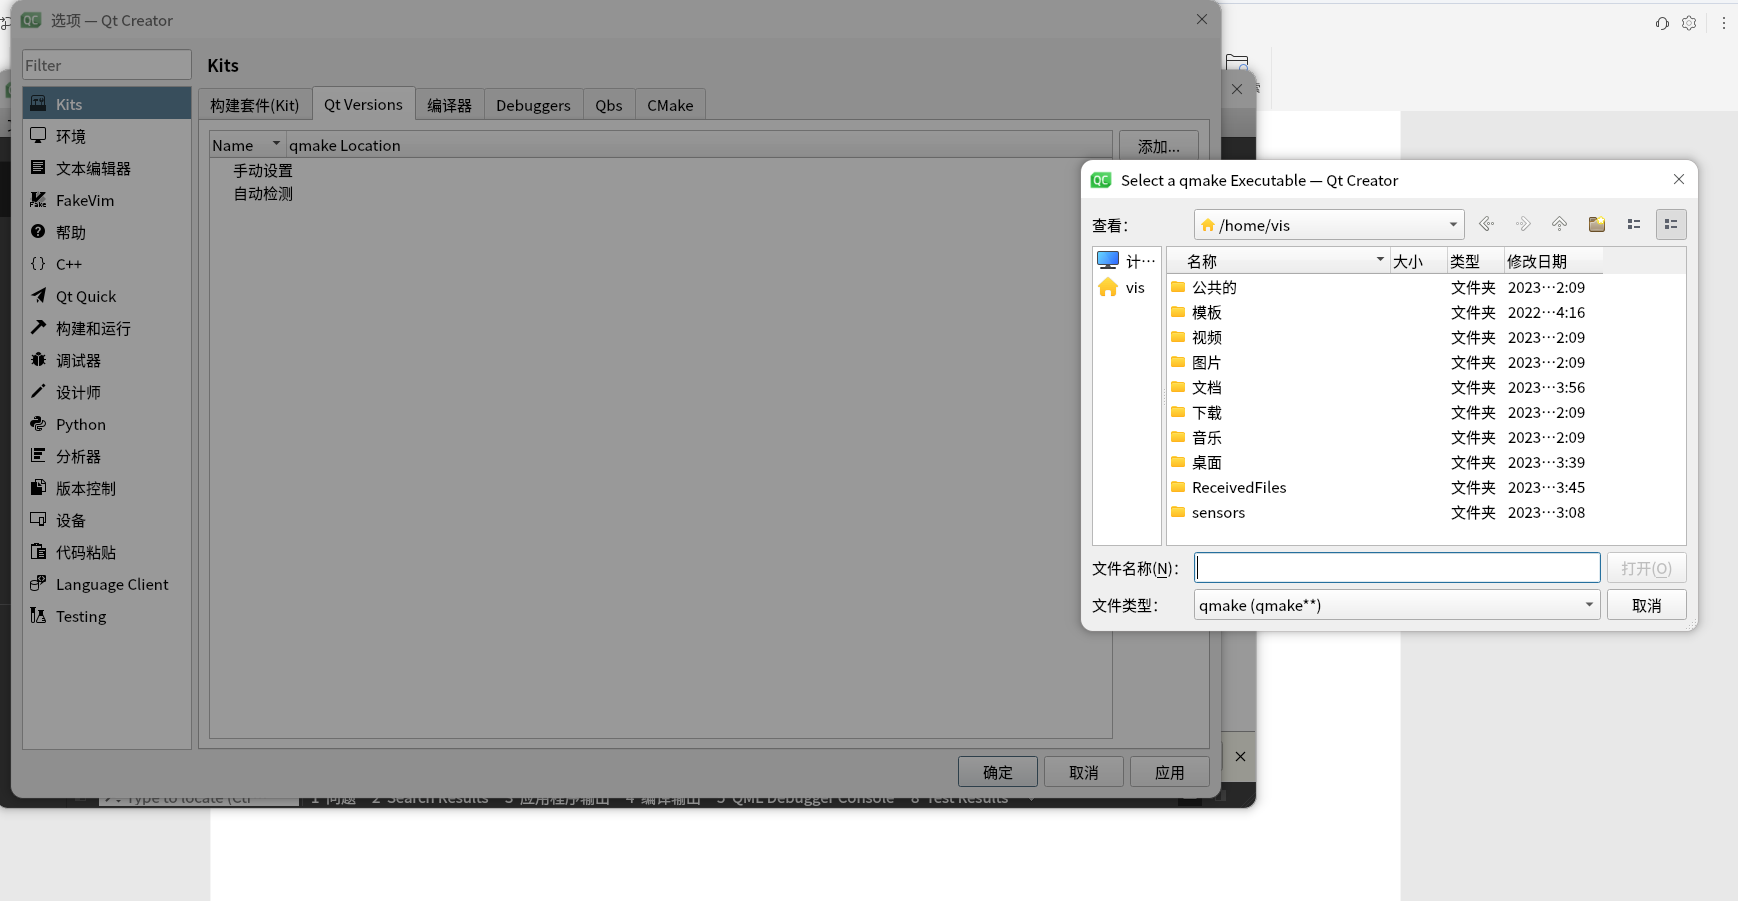Open Kits category in options sidebar

[107, 104]
